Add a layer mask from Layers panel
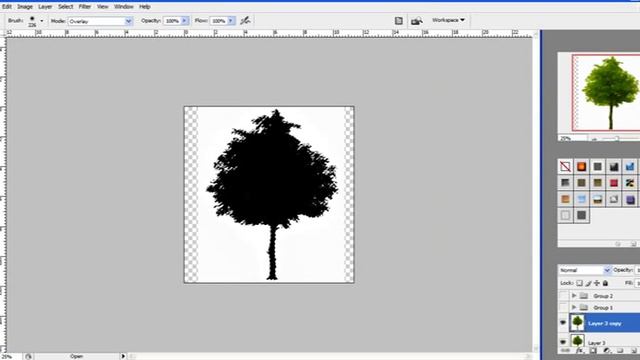The width and height of the screenshot is (640, 360). tap(593, 351)
